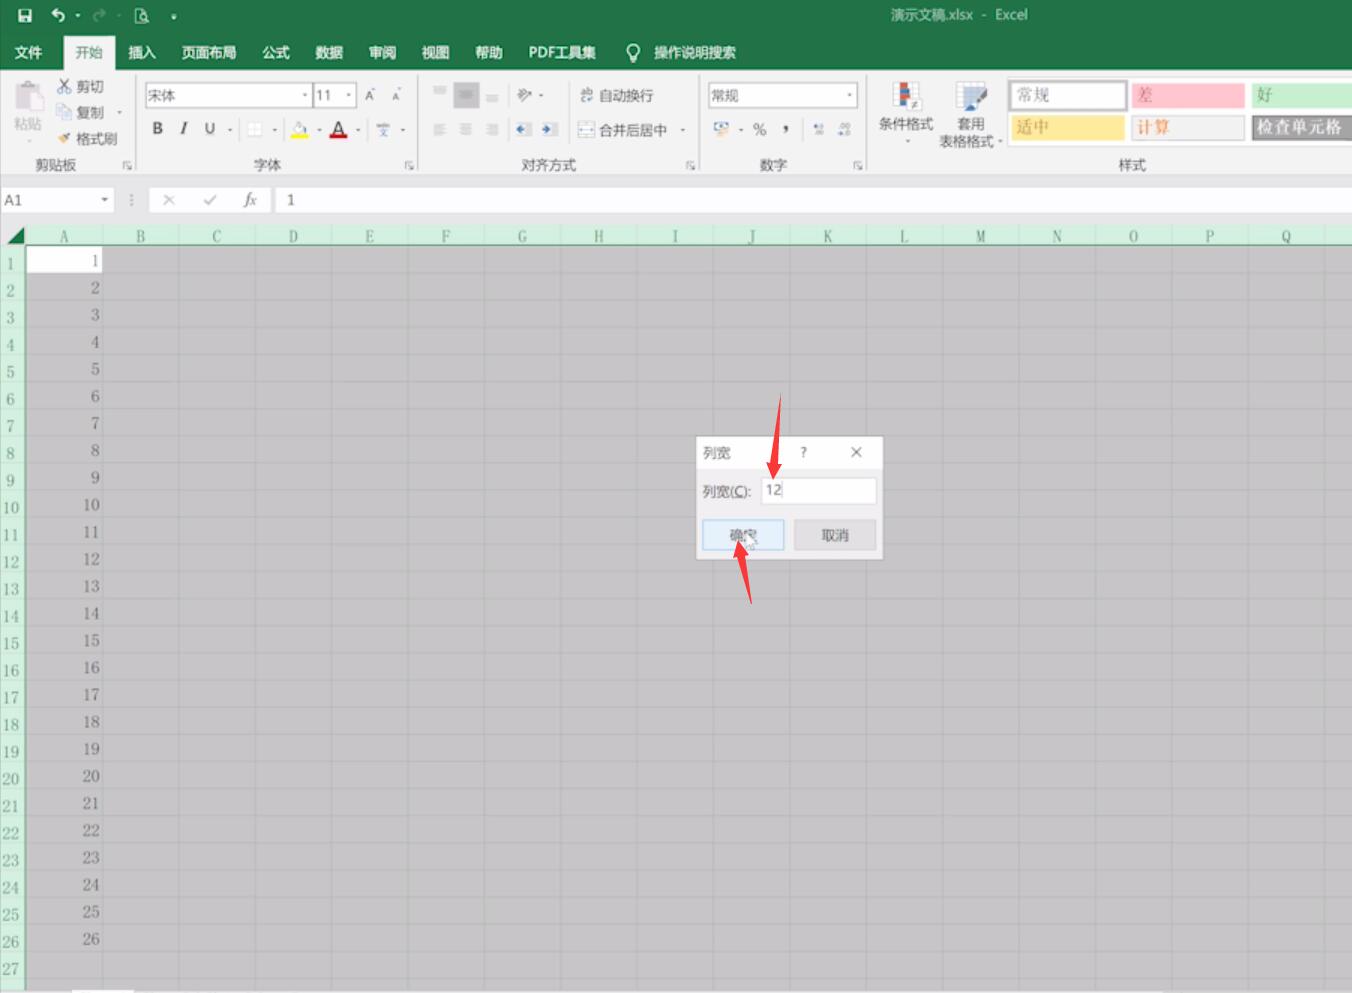Click the increase decimal icon

coord(818,129)
